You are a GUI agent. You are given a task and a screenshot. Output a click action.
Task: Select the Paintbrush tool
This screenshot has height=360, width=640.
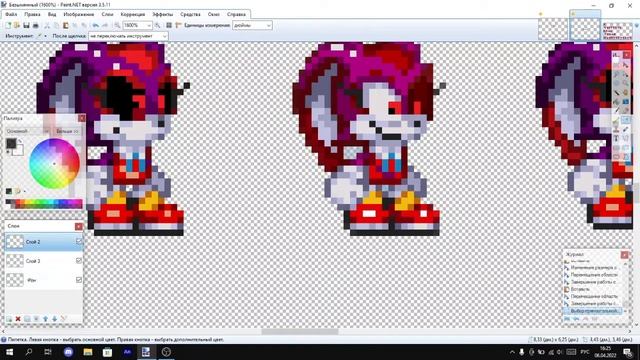coord(616,110)
